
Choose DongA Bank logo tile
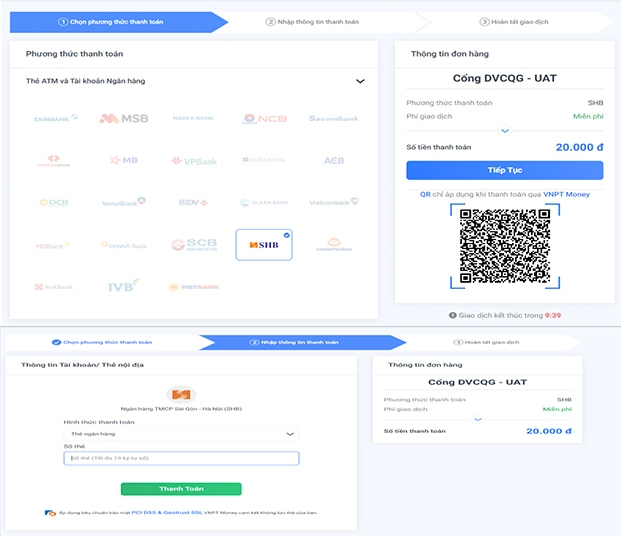coord(124,245)
